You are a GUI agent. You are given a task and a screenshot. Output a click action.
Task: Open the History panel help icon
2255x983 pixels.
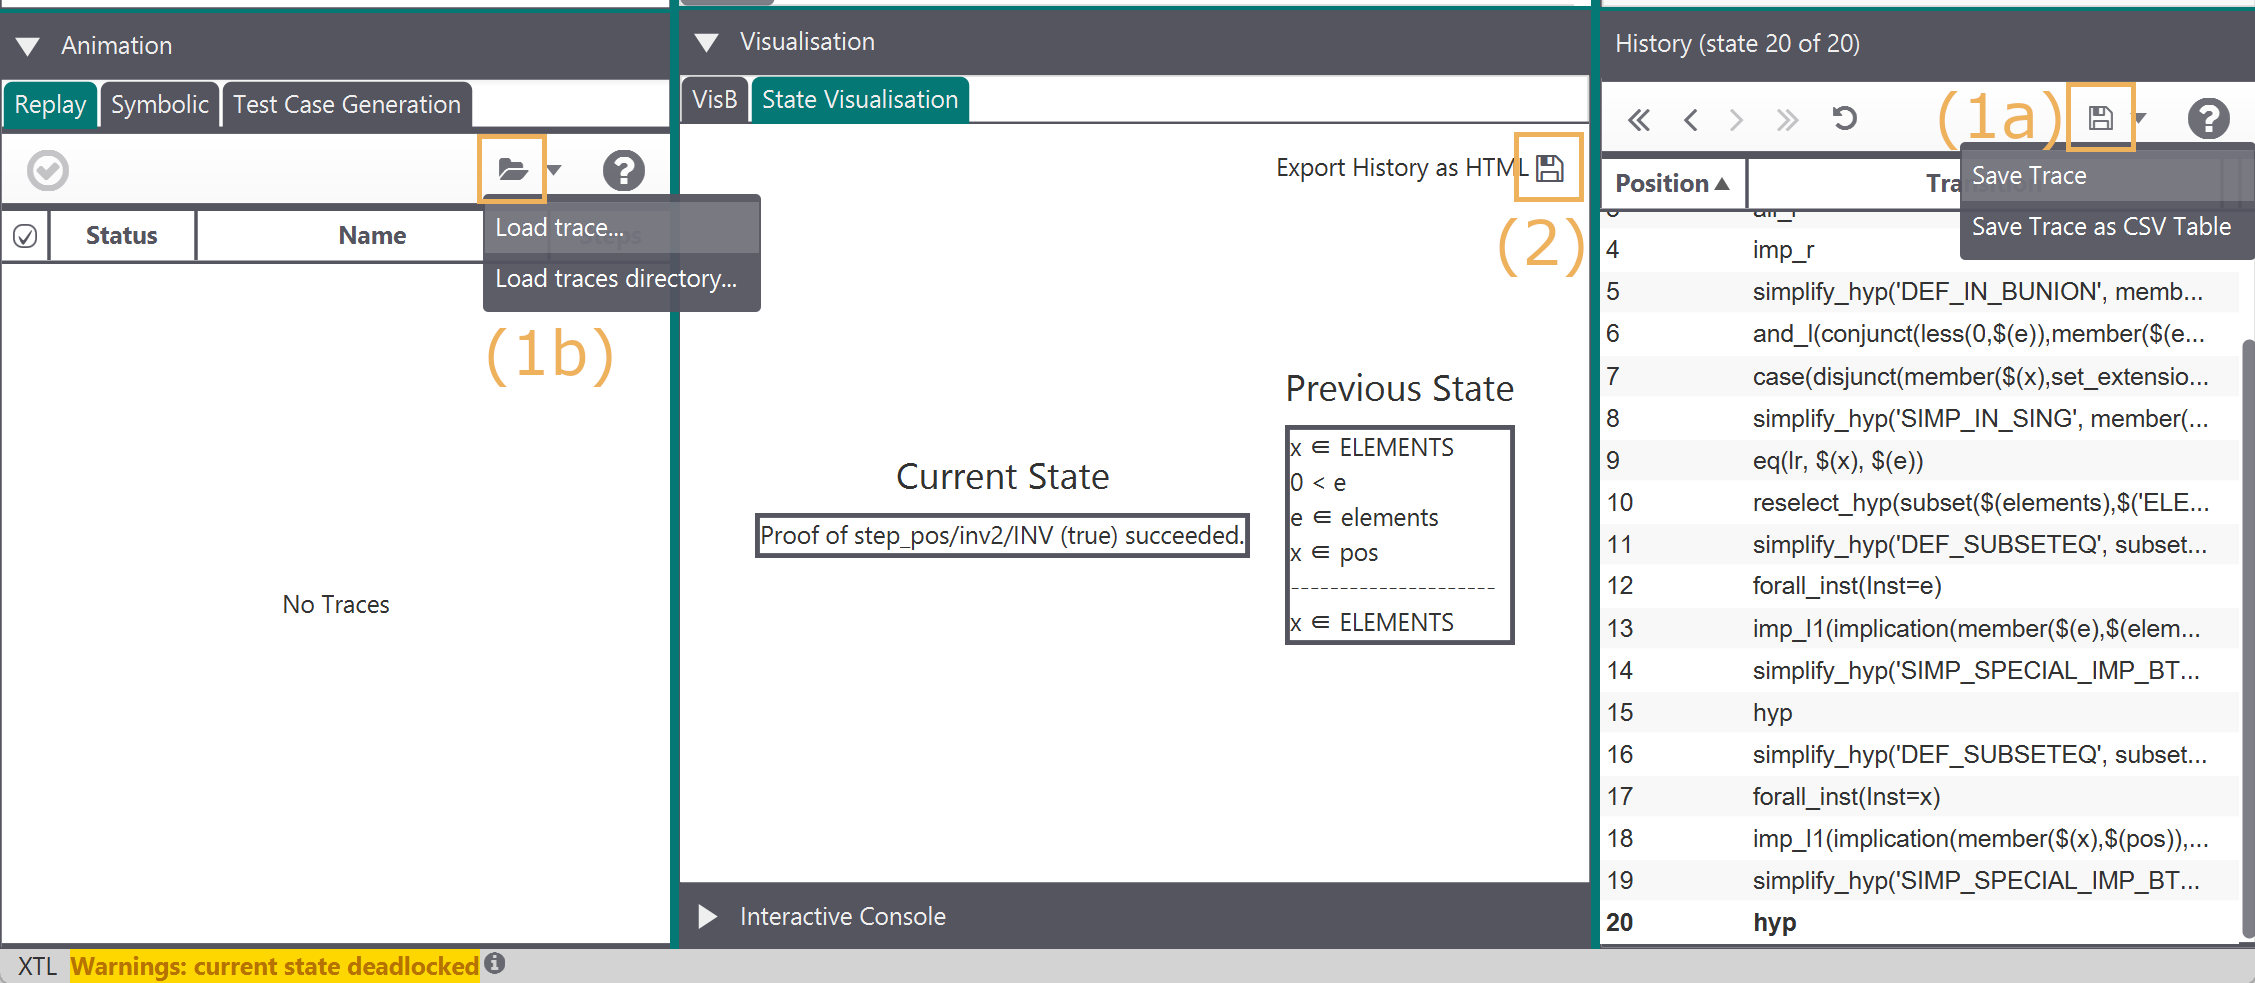(2208, 119)
